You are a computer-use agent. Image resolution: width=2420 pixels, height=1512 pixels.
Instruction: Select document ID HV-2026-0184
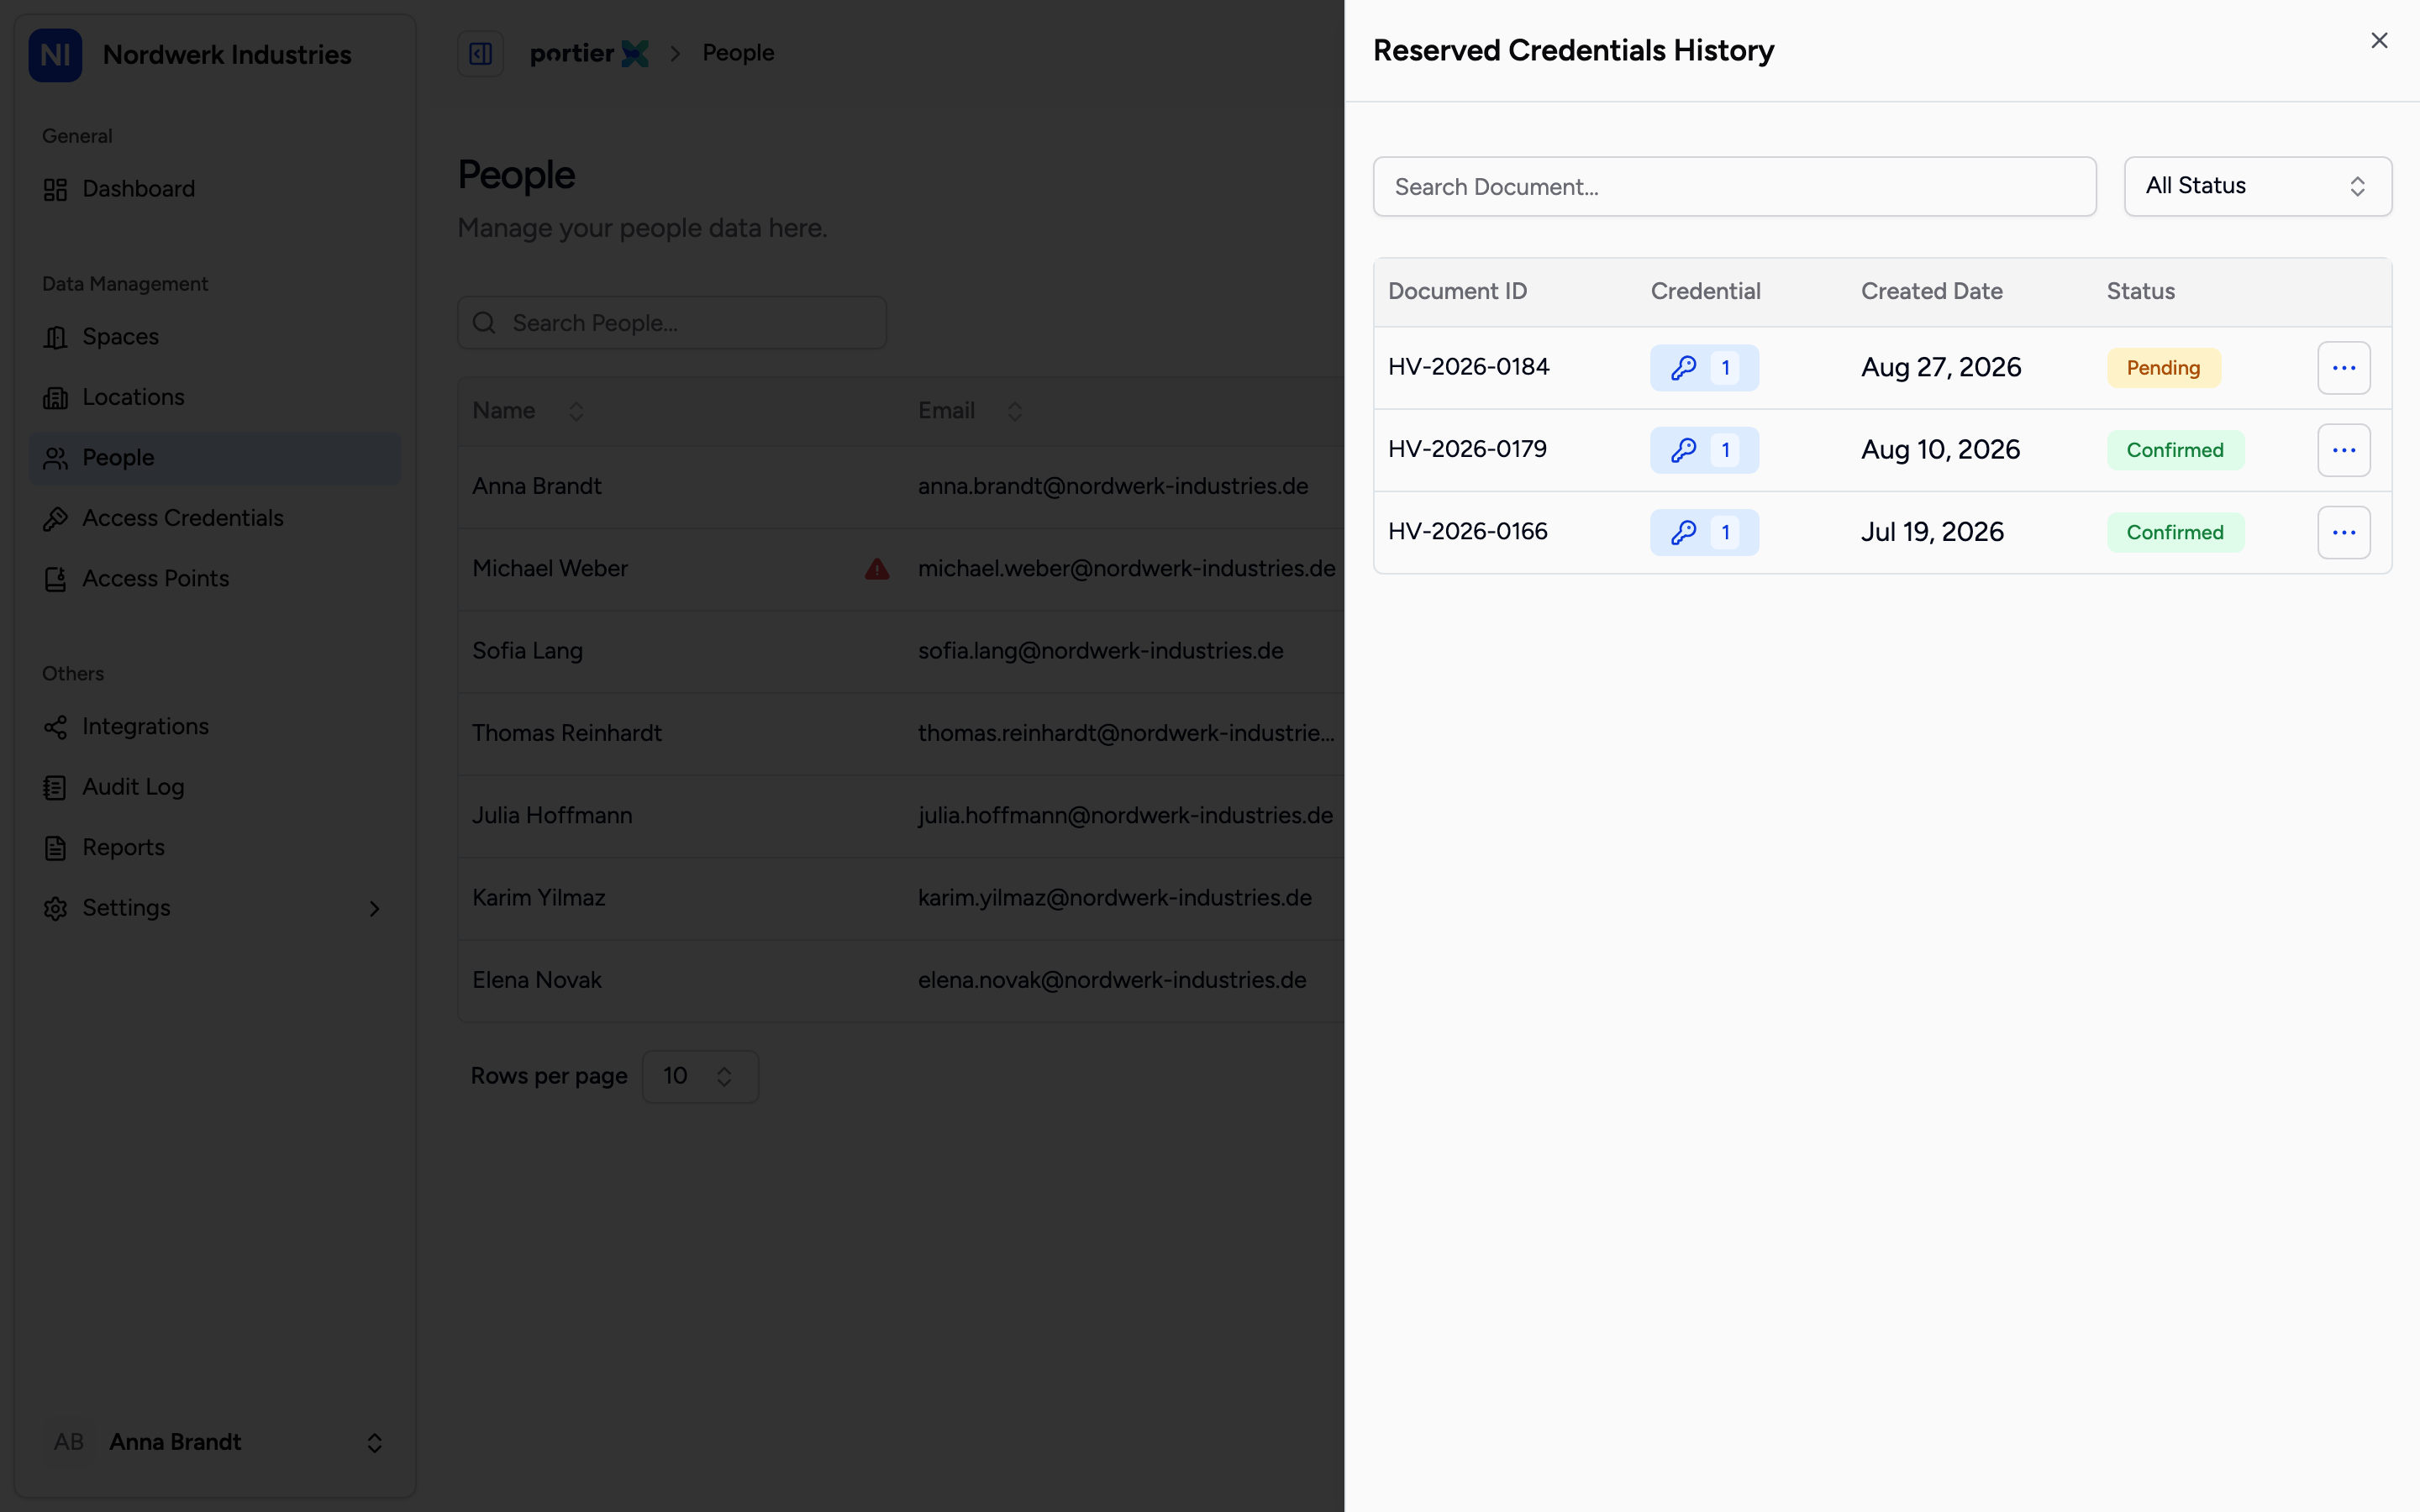coord(1468,367)
